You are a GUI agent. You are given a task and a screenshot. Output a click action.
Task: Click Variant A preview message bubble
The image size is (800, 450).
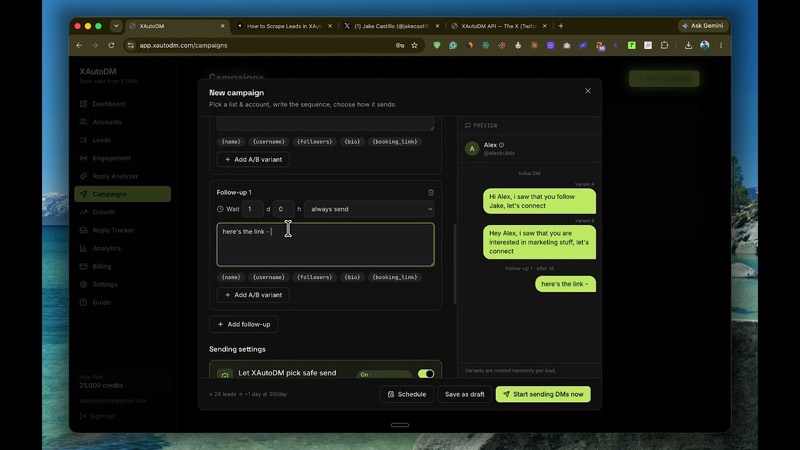539,201
